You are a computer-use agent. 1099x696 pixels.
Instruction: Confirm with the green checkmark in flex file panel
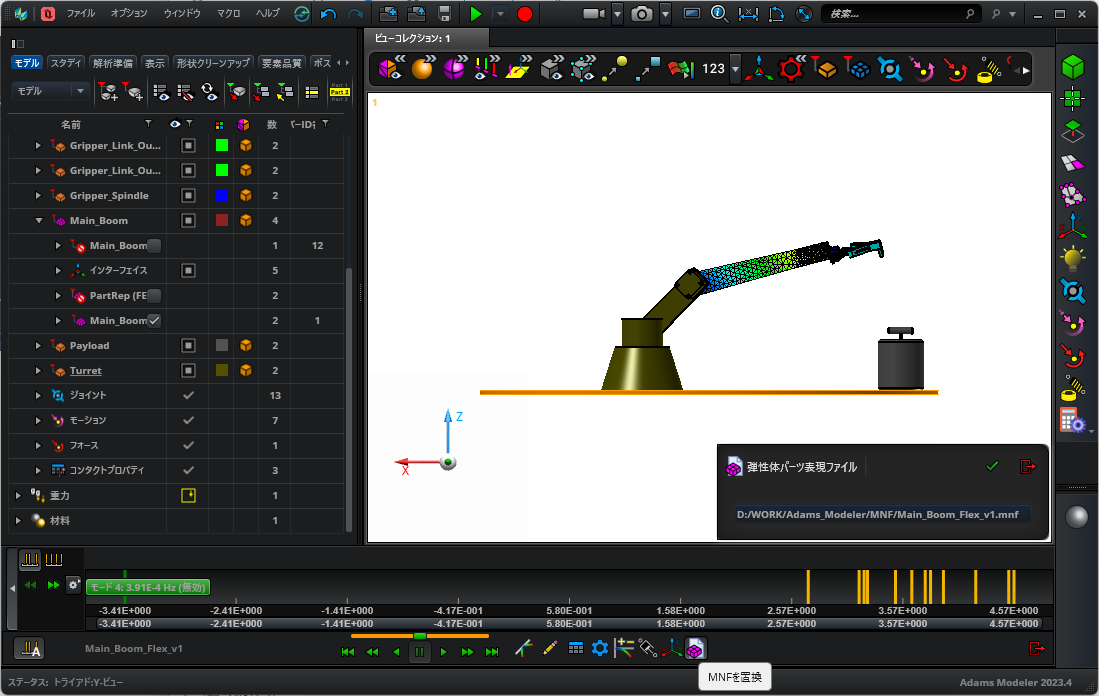click(992, 466)
